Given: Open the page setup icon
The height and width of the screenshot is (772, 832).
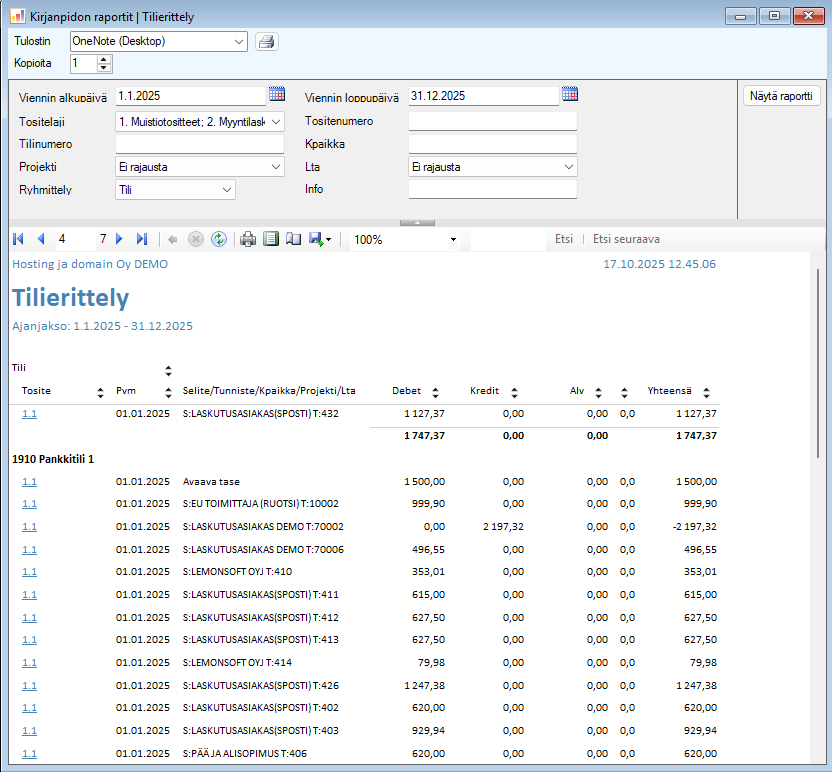Looking at the screenshot, I should (293, 240).
